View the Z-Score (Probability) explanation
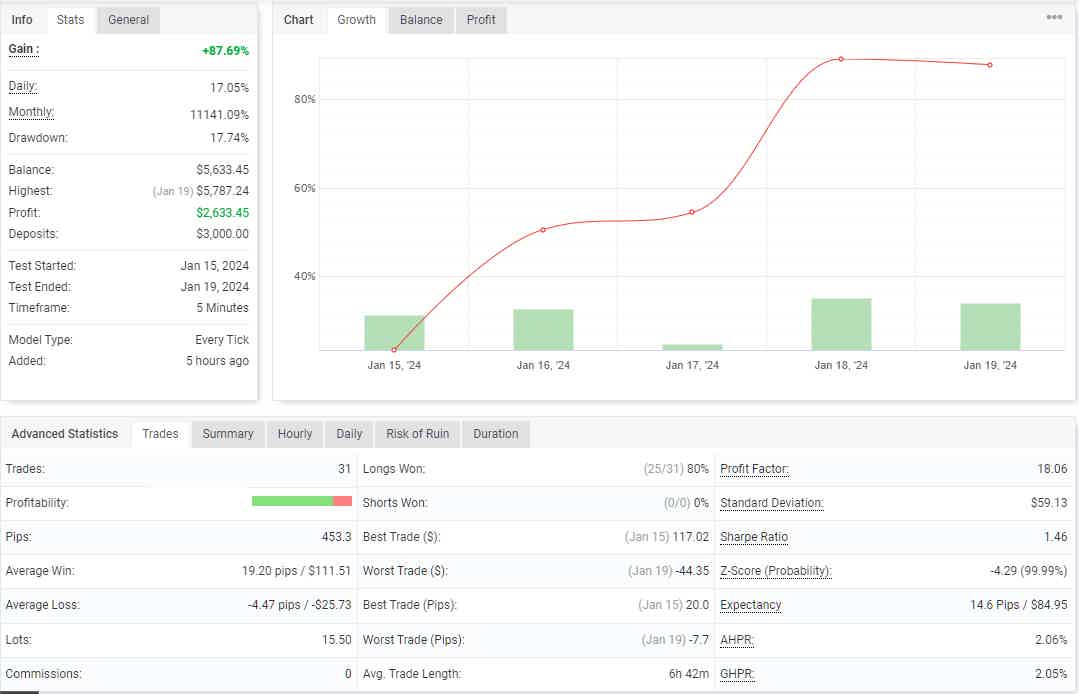1079x694 pixels. pyautogui.click(x=775, y=571)
